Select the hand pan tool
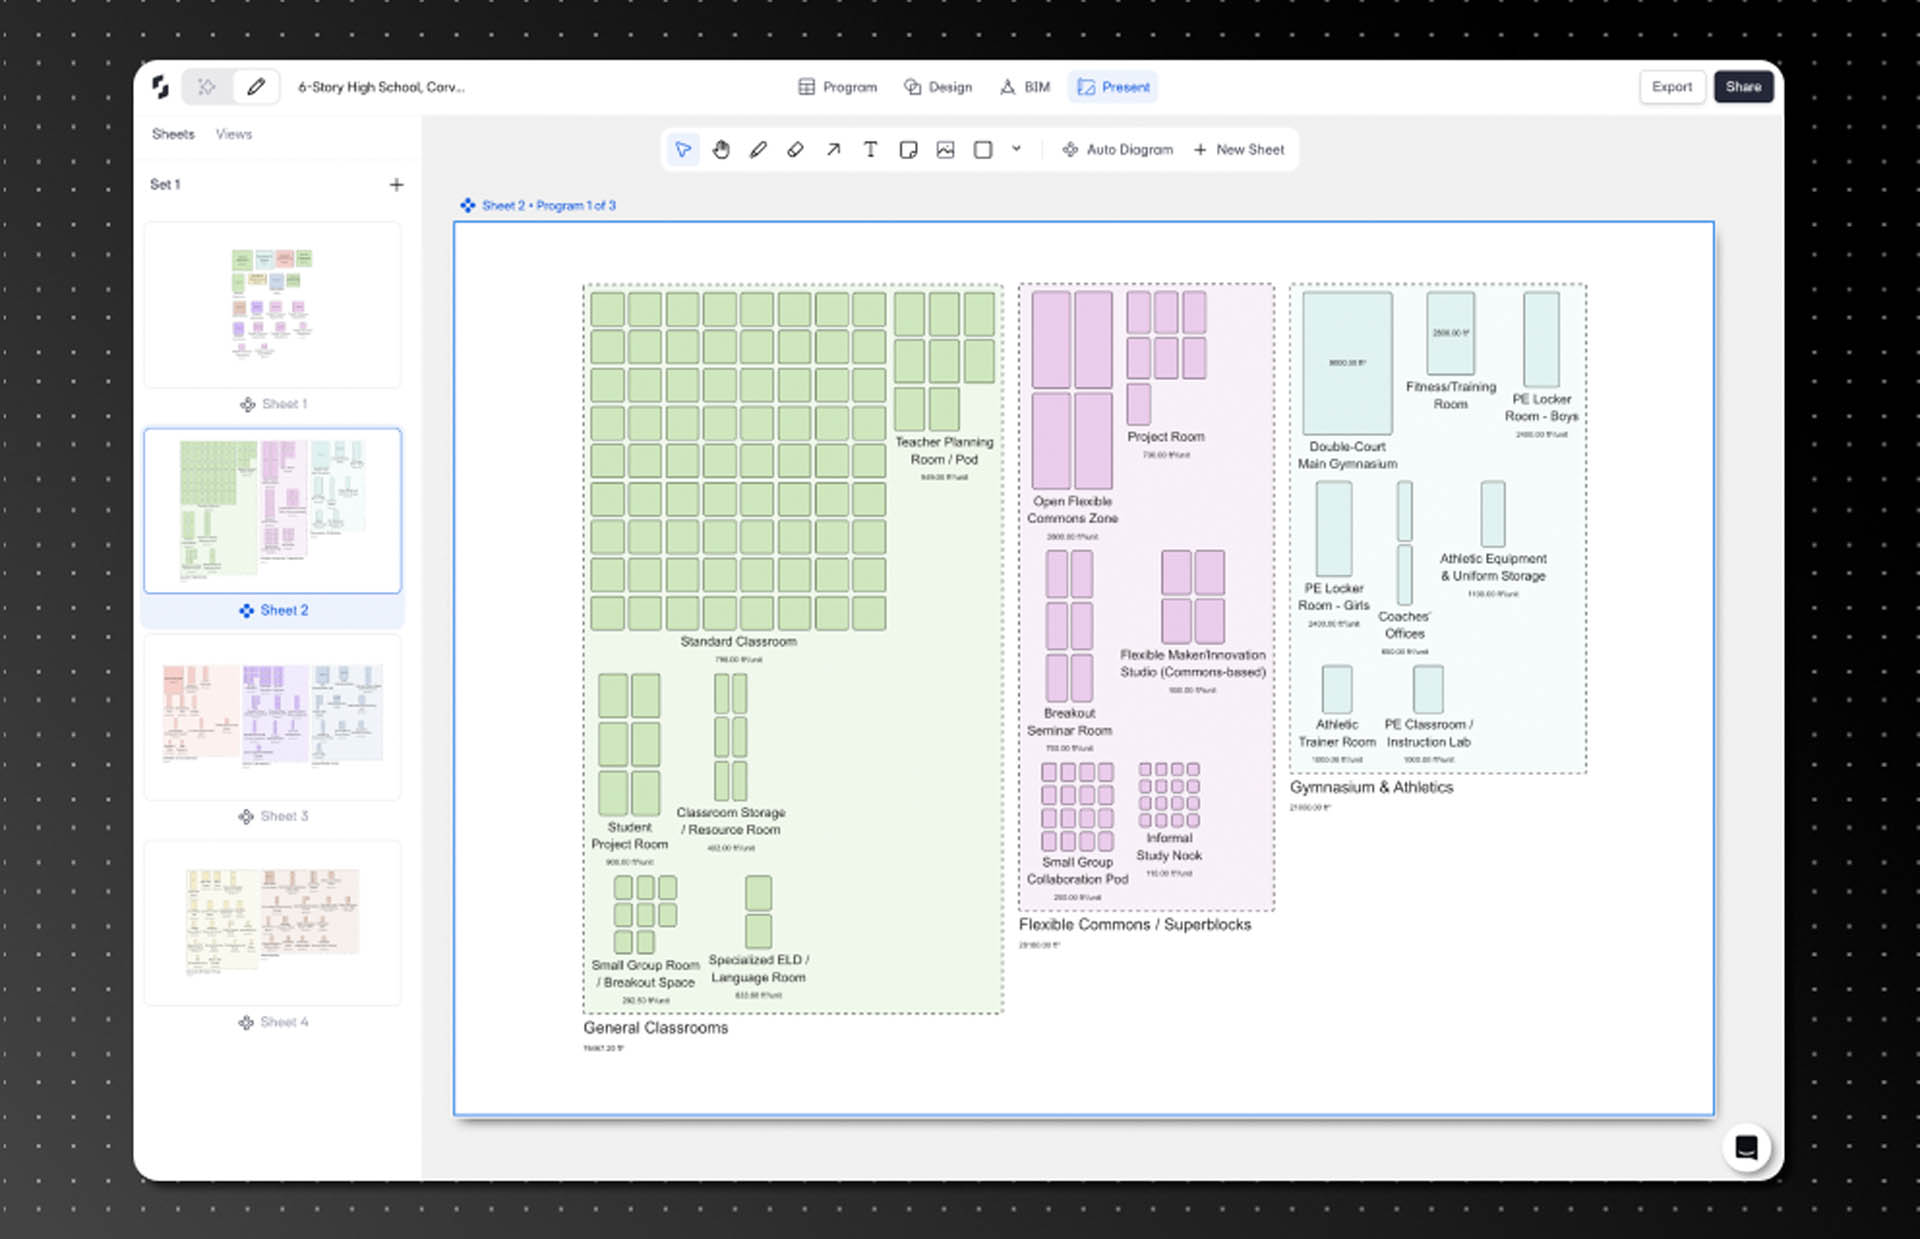1920x1239 pixels. [x=721, y=150]
